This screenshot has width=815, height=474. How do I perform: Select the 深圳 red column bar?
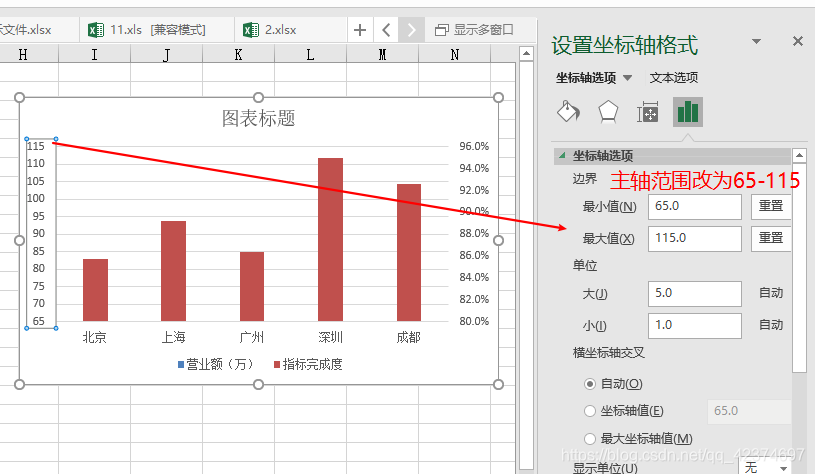tap(331, 240)
